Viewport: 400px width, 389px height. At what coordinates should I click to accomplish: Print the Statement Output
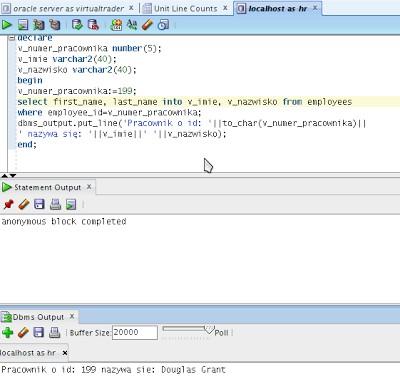[55, 204]
